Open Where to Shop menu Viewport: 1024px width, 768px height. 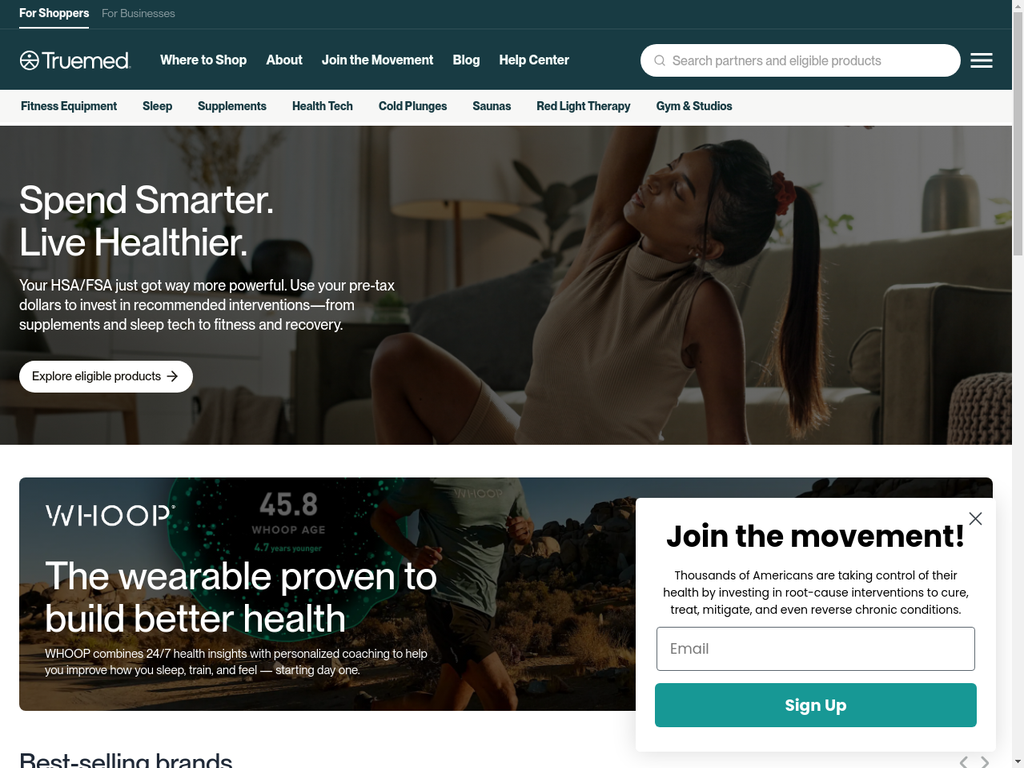click(x=203, y=60)
